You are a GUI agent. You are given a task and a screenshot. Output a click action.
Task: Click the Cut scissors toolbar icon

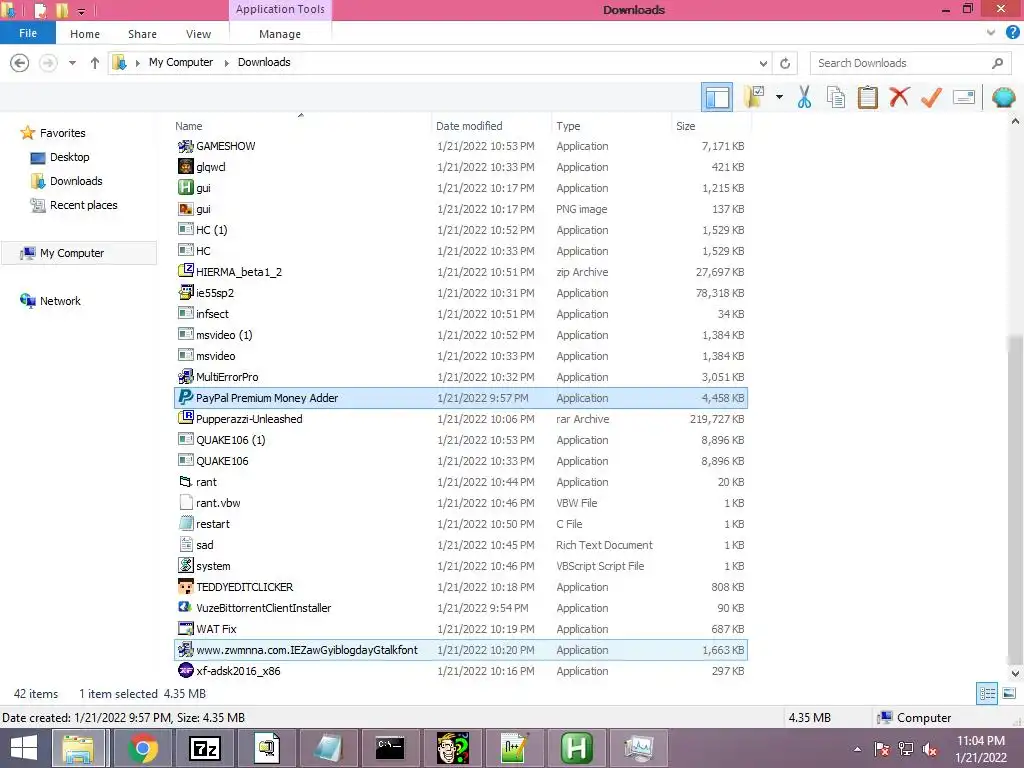click(x=804, y=97)
